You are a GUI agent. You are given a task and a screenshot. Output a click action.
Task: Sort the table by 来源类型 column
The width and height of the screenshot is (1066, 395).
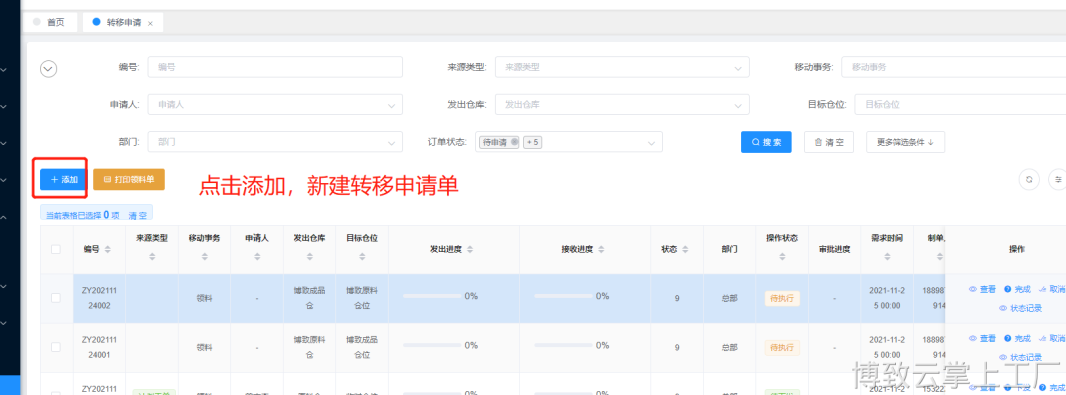pyautogui.click(x=152, y=257)
